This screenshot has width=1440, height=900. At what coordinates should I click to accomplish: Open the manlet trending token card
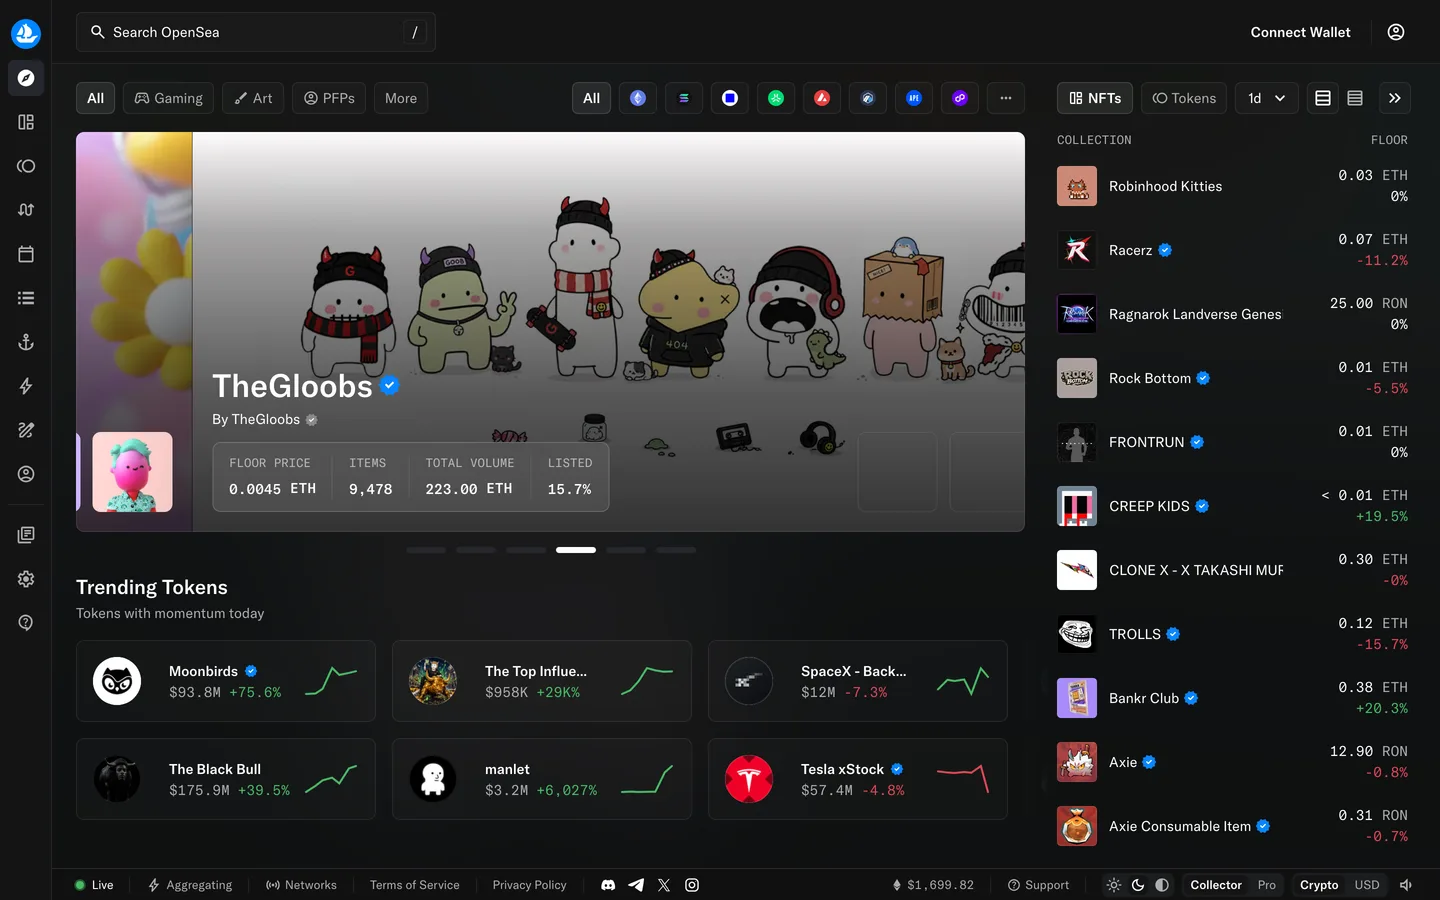(x=542, y=779)
